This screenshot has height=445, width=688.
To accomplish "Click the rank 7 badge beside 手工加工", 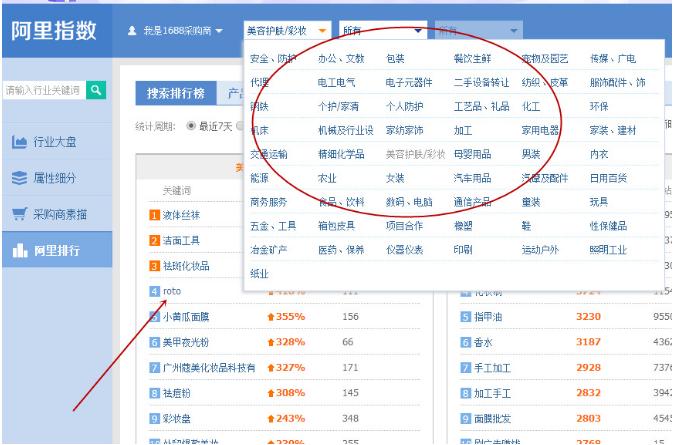I will click(x=465, y=368).
